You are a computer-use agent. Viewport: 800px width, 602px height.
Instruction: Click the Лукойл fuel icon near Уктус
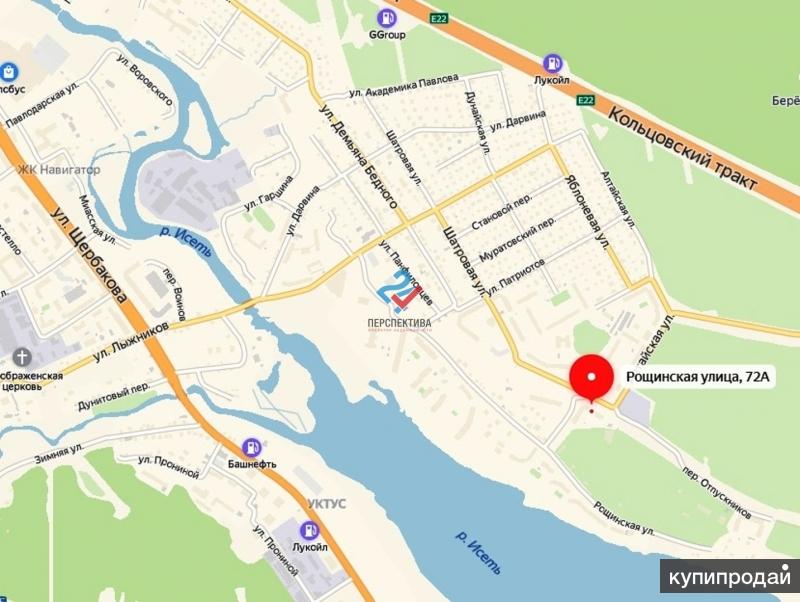click(x=309, y=530)
